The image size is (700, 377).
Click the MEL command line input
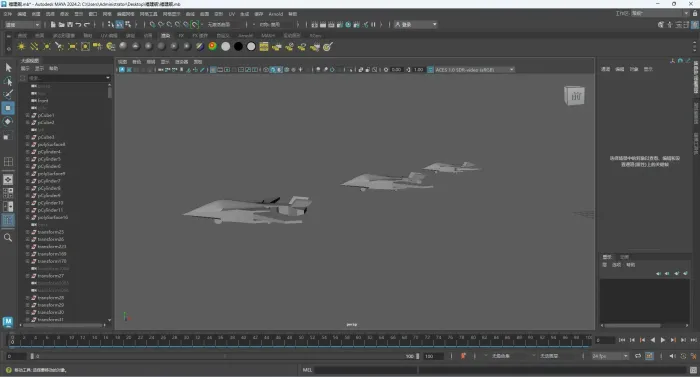(x=500, y=370)
